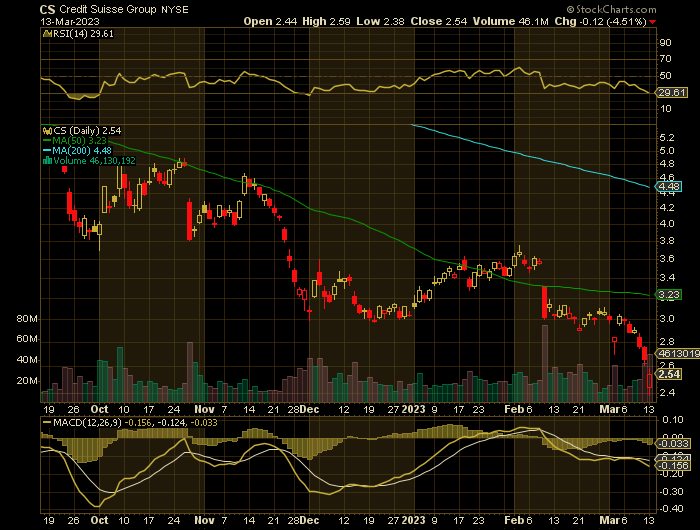Click Nov on date axis below MACD panel
The image size is (700, 530).
pos(204,520)
